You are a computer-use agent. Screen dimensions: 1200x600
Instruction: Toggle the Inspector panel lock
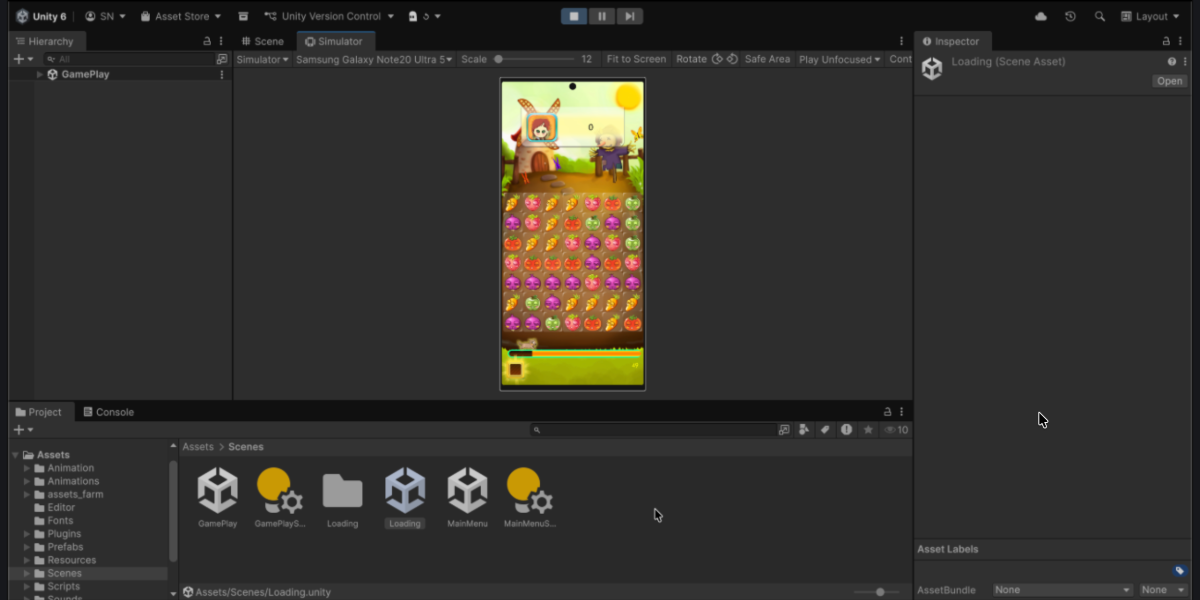[1166, 41]
